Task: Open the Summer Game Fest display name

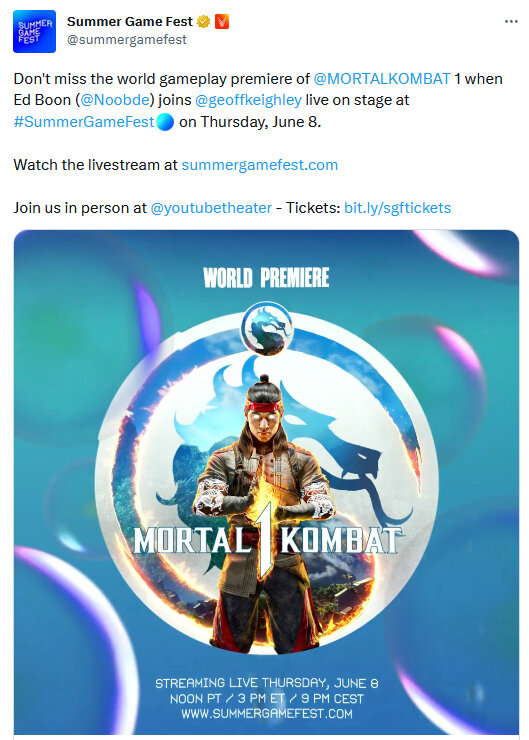Action: click(x=130, y=22)
